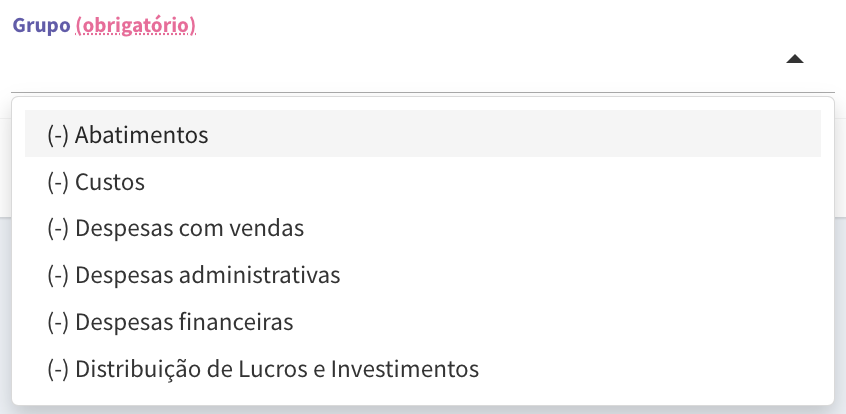Set group to Abatimentos
This screenshot has width=846, height=414.
423,134
